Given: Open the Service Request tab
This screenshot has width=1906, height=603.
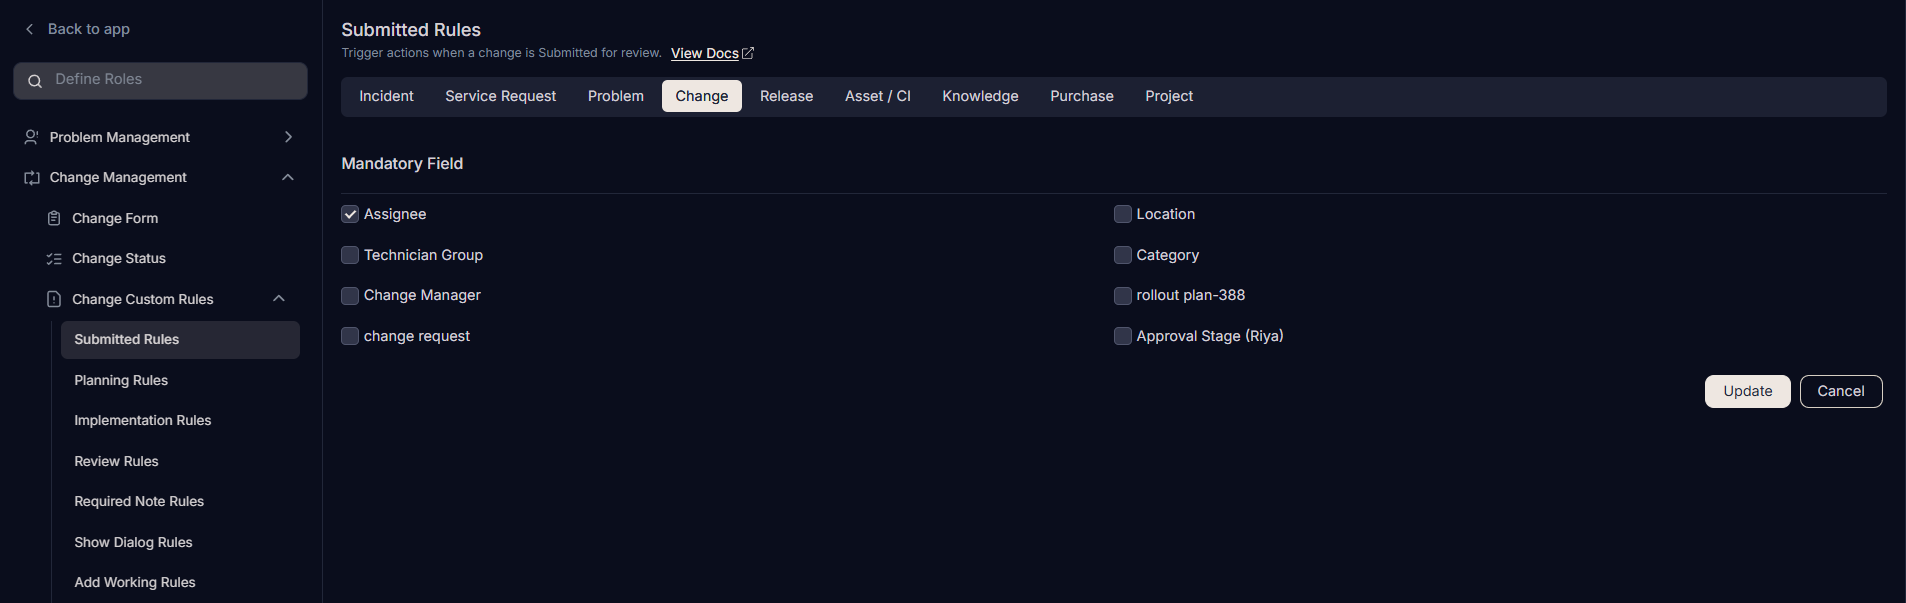Looking at the screenshot, I should pos(501,96).
